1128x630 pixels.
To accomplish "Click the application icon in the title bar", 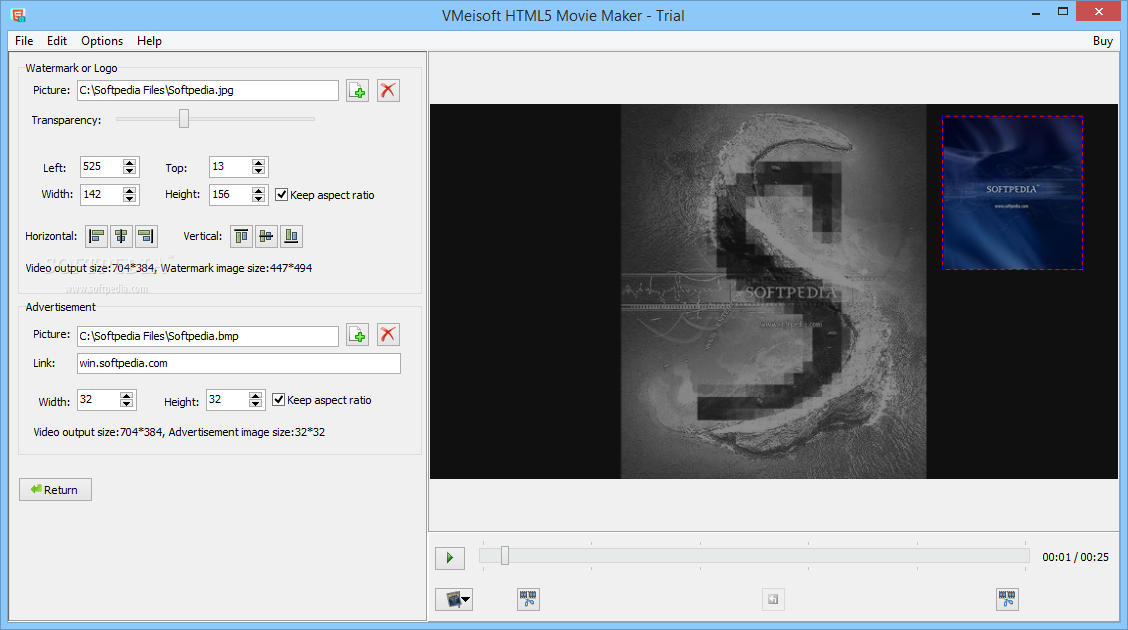I will pyautogui.click(x=19, y=14).
